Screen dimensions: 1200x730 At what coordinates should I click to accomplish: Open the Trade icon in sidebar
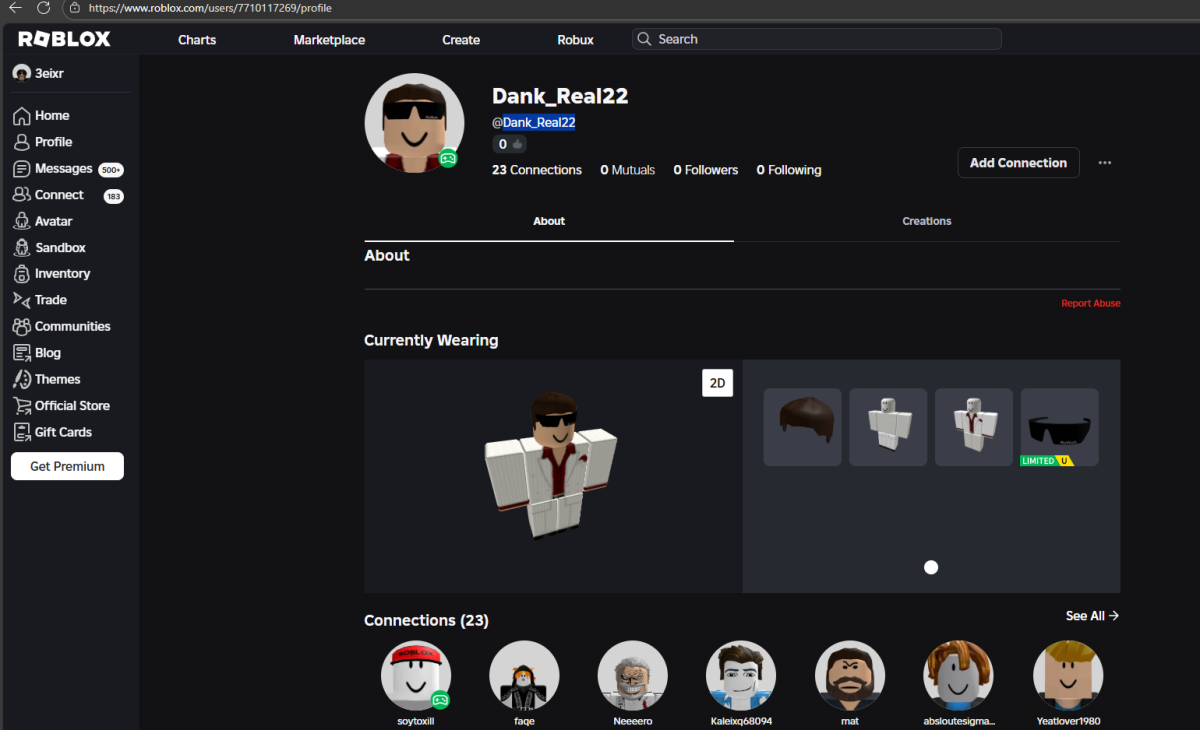click(x=21, y=300)
